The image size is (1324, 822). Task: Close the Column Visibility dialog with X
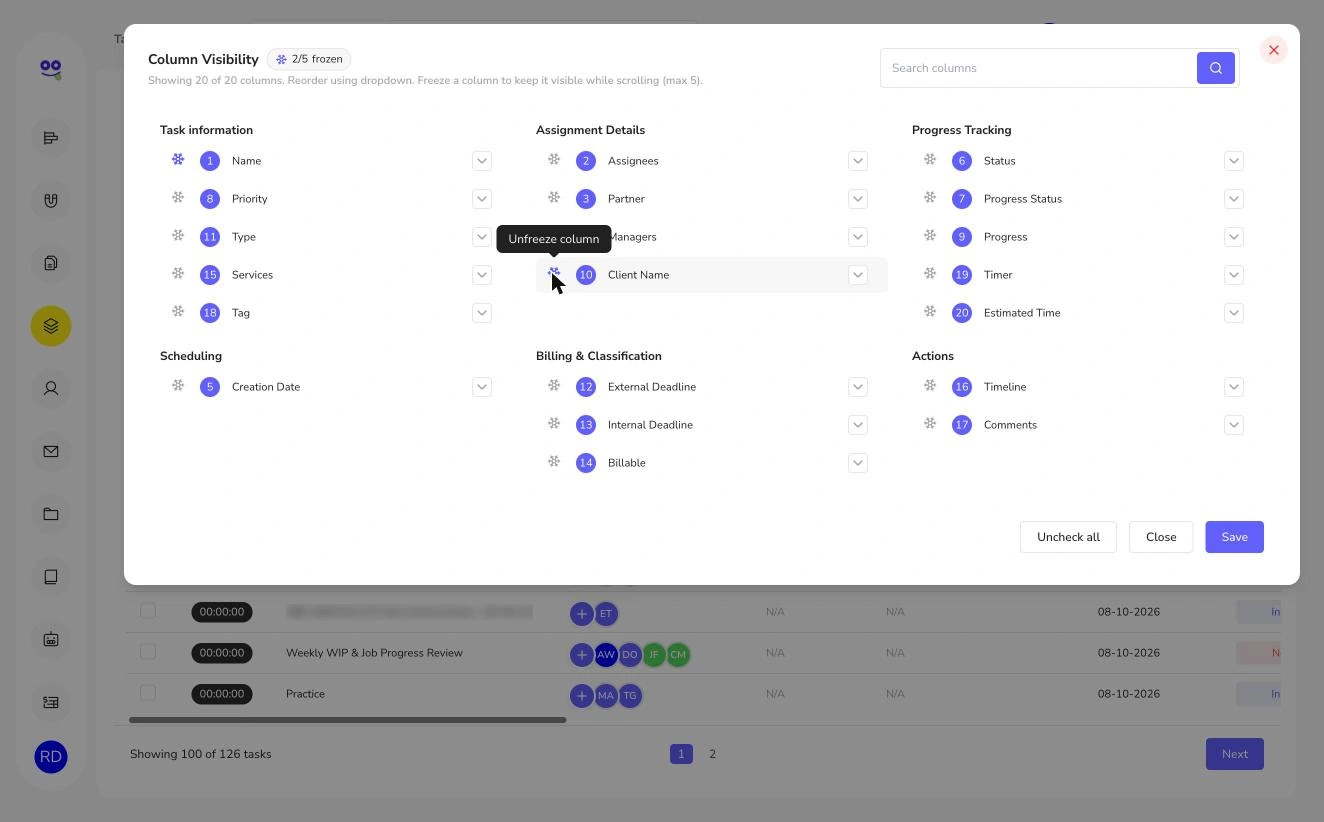click(x=1273, y=50)
